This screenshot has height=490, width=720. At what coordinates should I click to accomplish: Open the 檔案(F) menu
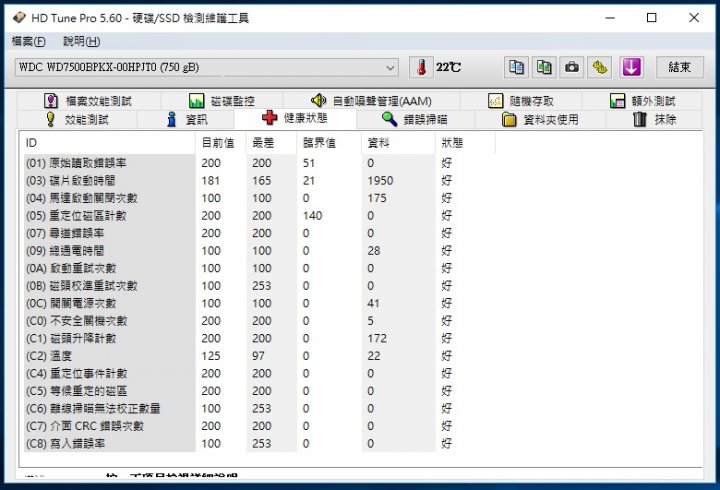pos(28,41)
